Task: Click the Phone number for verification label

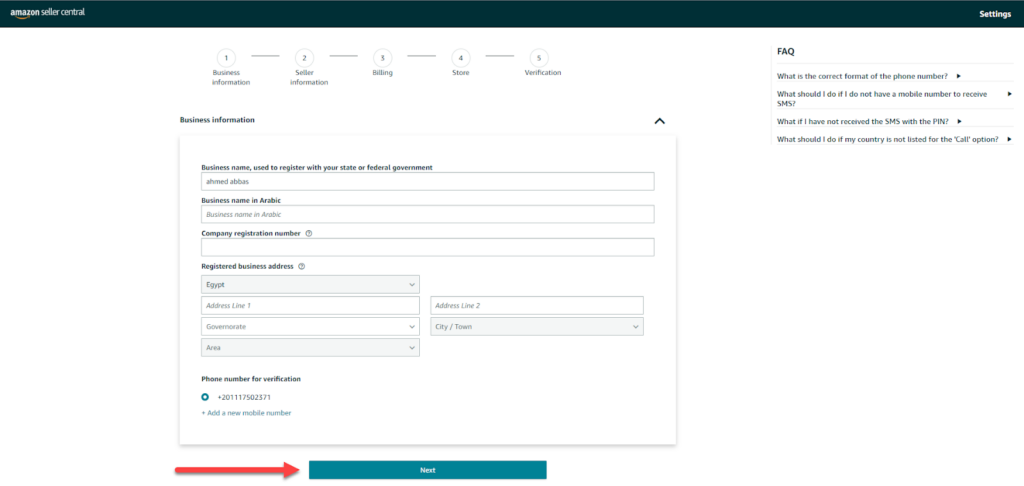Action: pos(251,379)
